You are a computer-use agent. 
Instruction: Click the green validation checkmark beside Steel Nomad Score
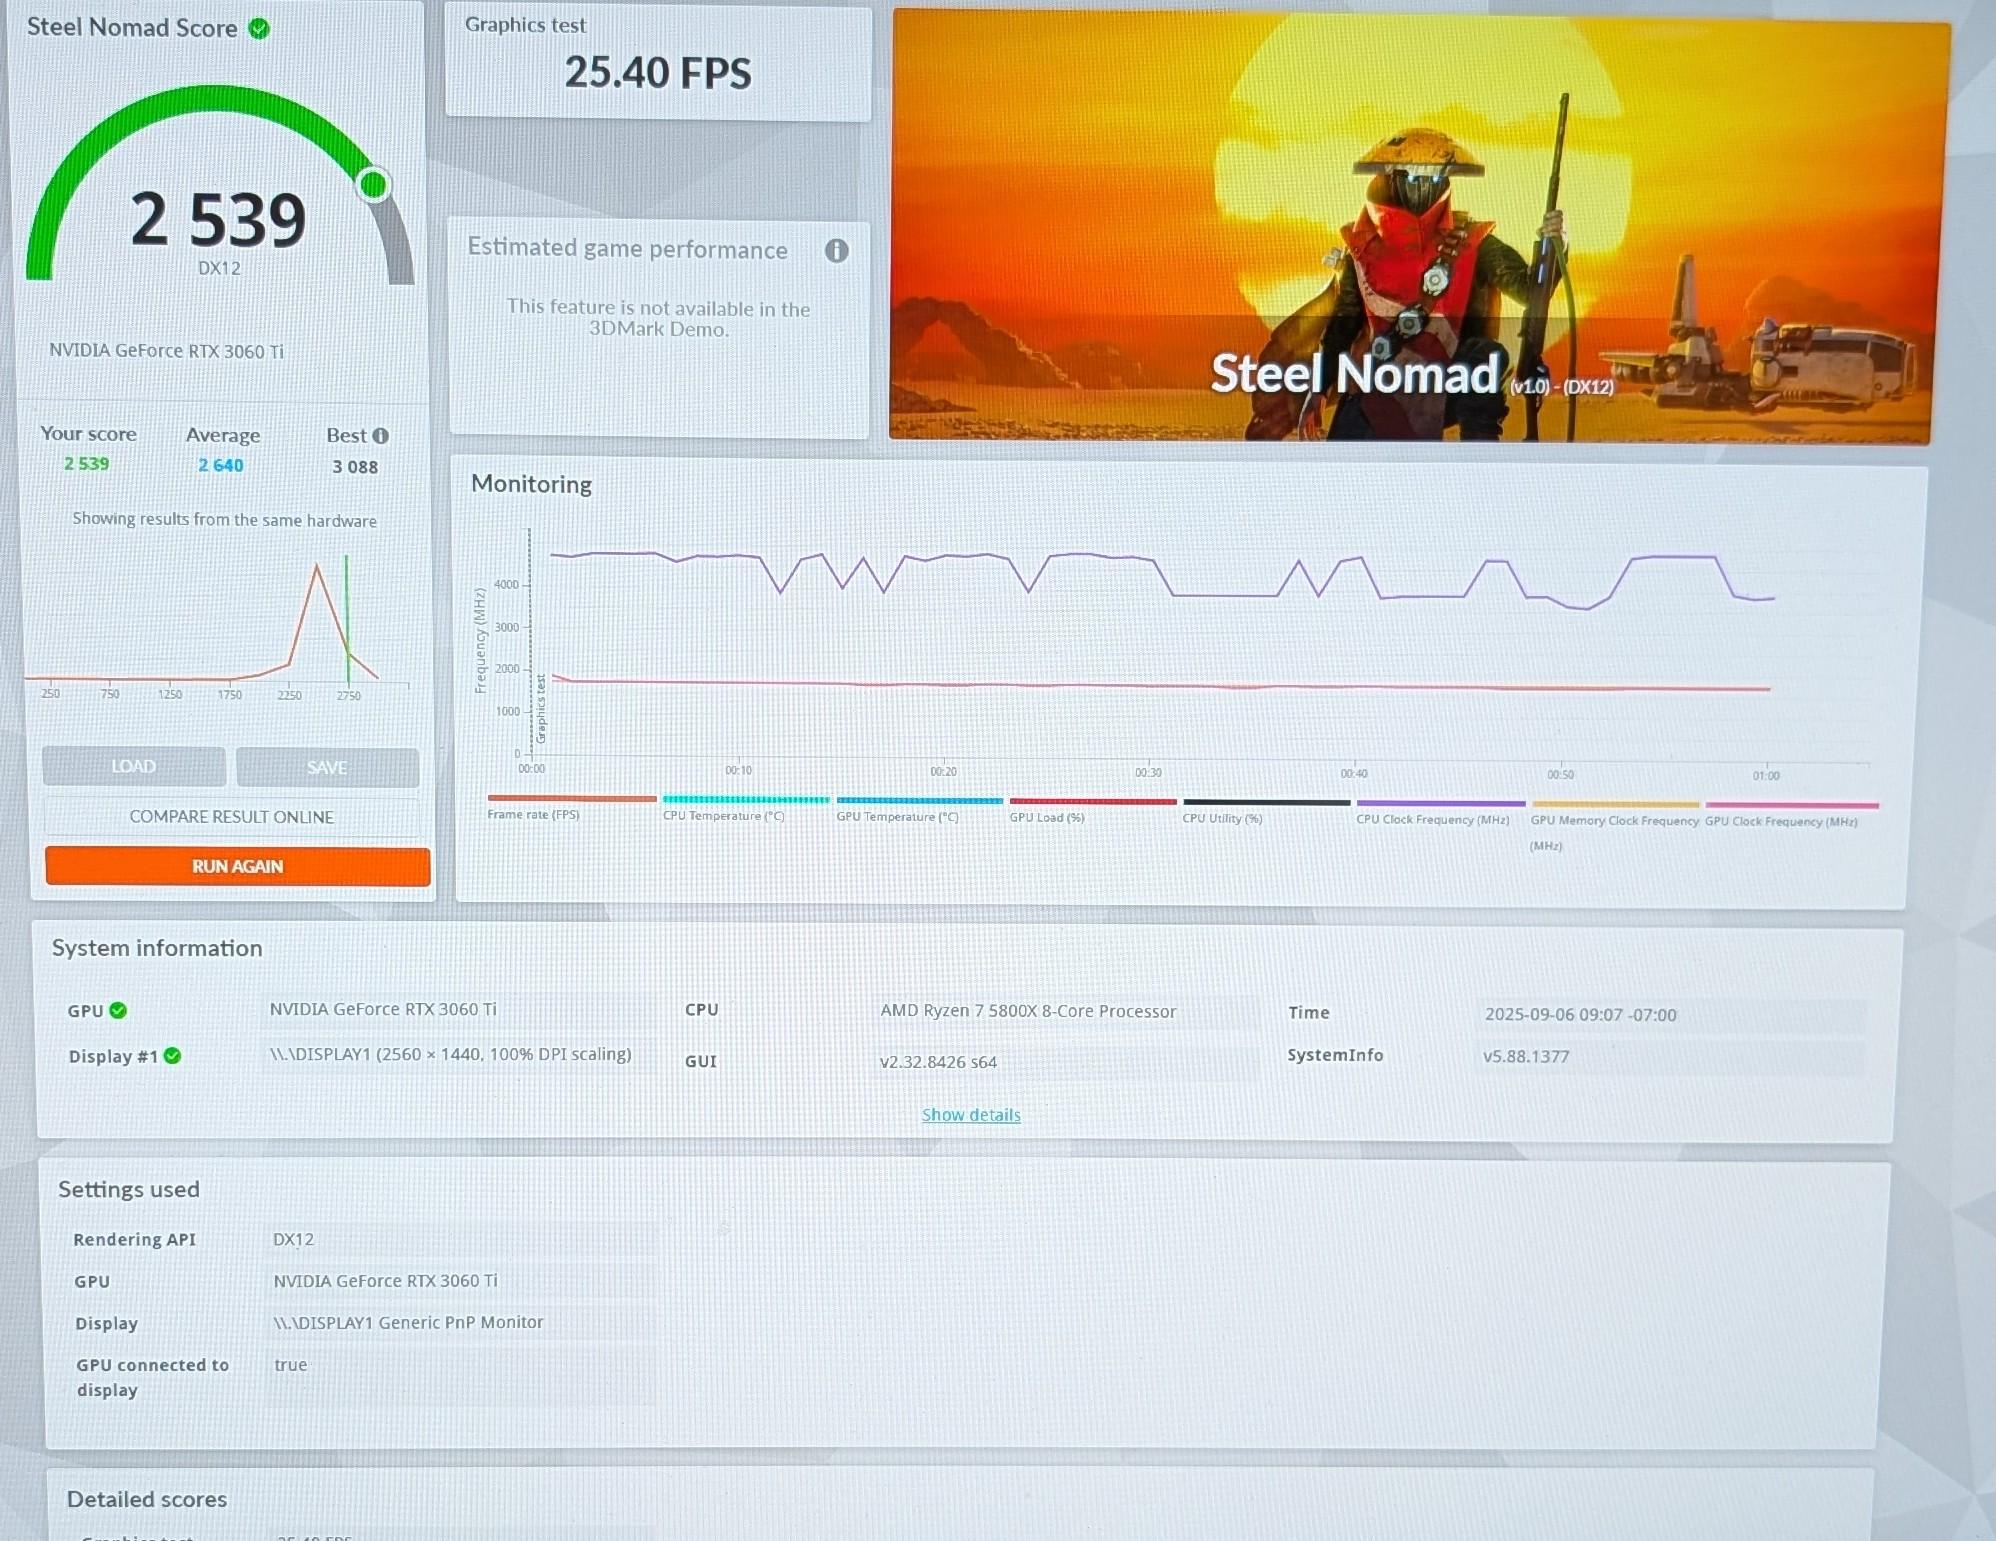point(259,29)
